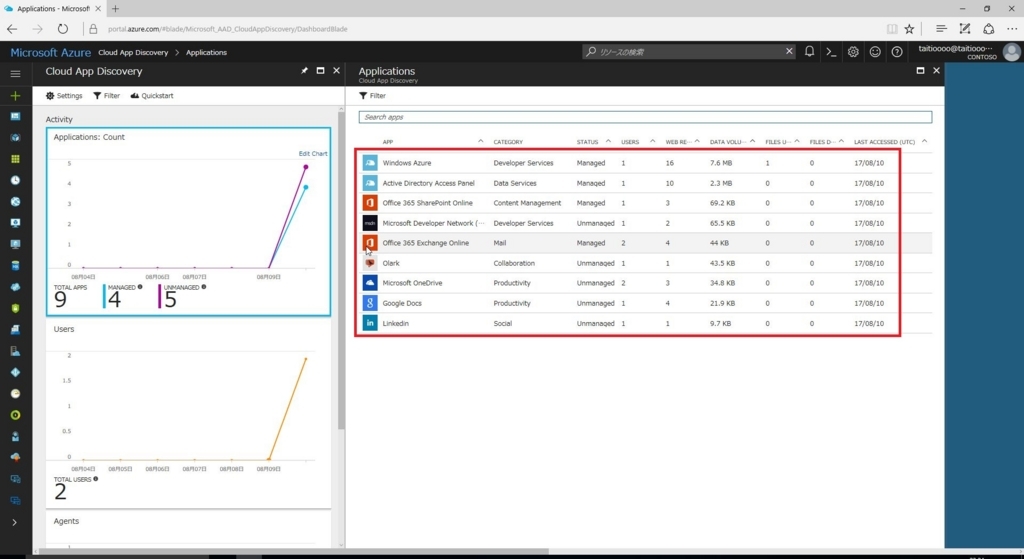This screenshot has height=559, width=1024.
Task: Click in the Search apps field
Action: [x=645, y=117]
